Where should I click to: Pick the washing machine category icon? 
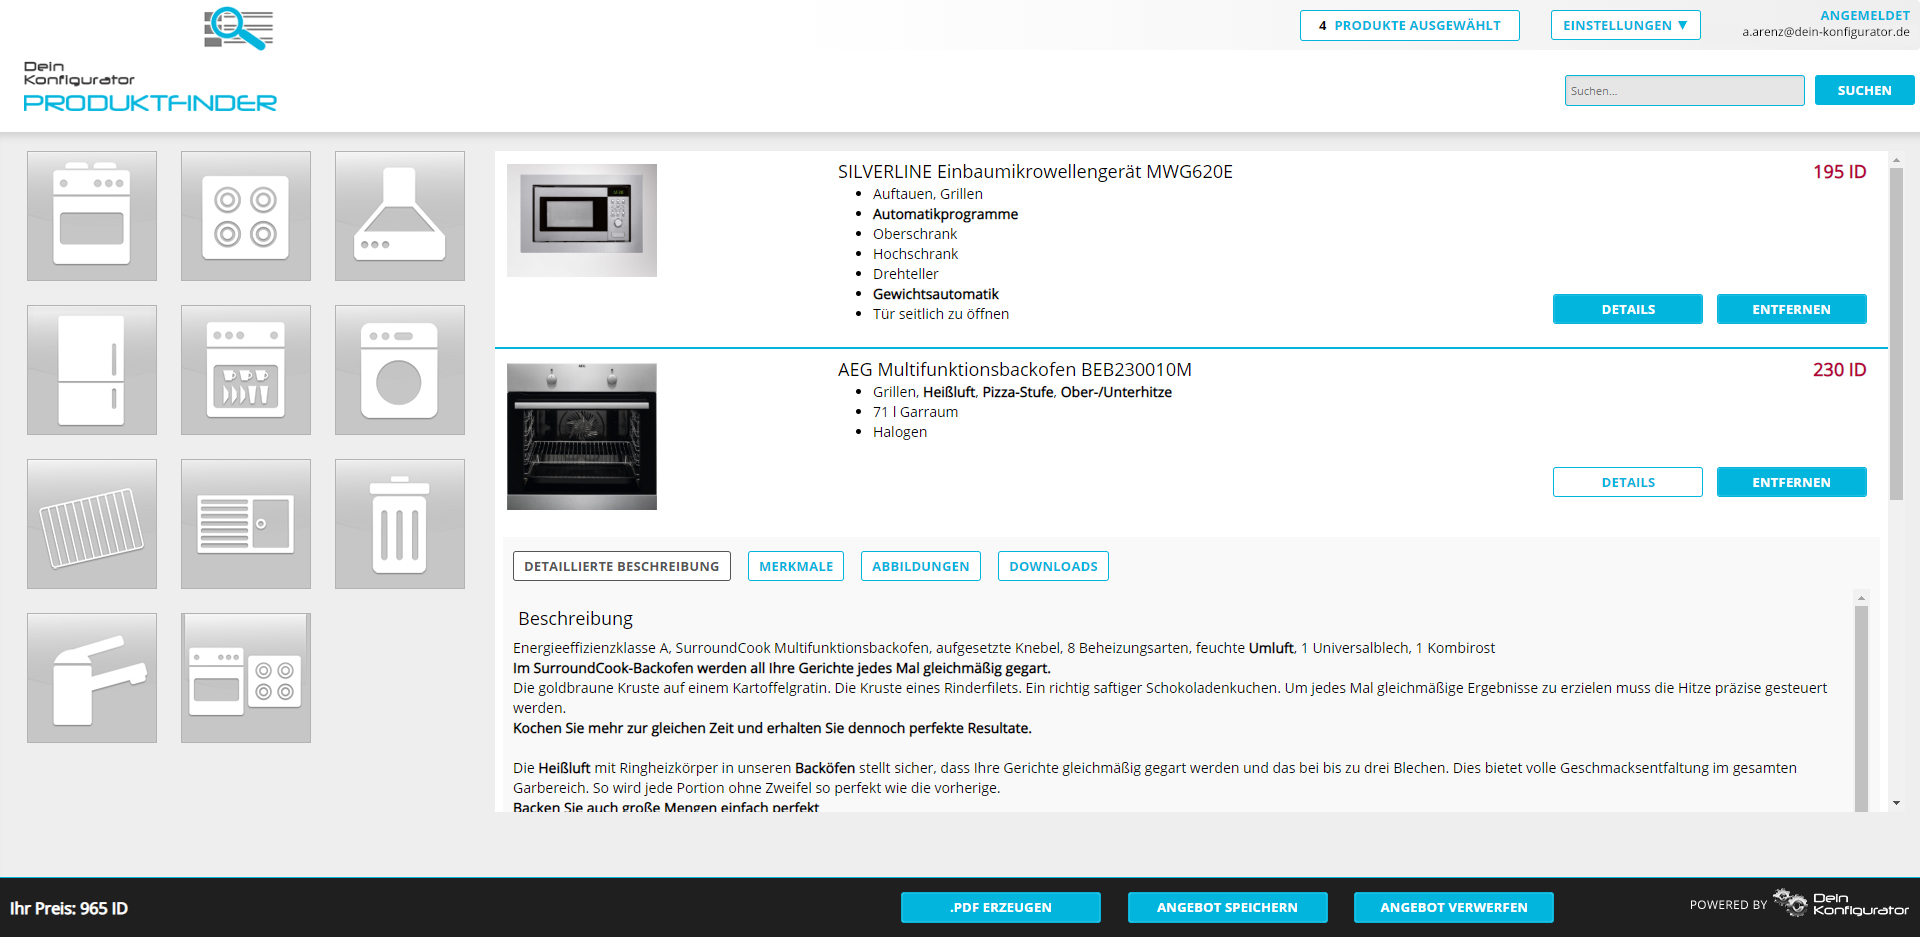coord(400,370)
